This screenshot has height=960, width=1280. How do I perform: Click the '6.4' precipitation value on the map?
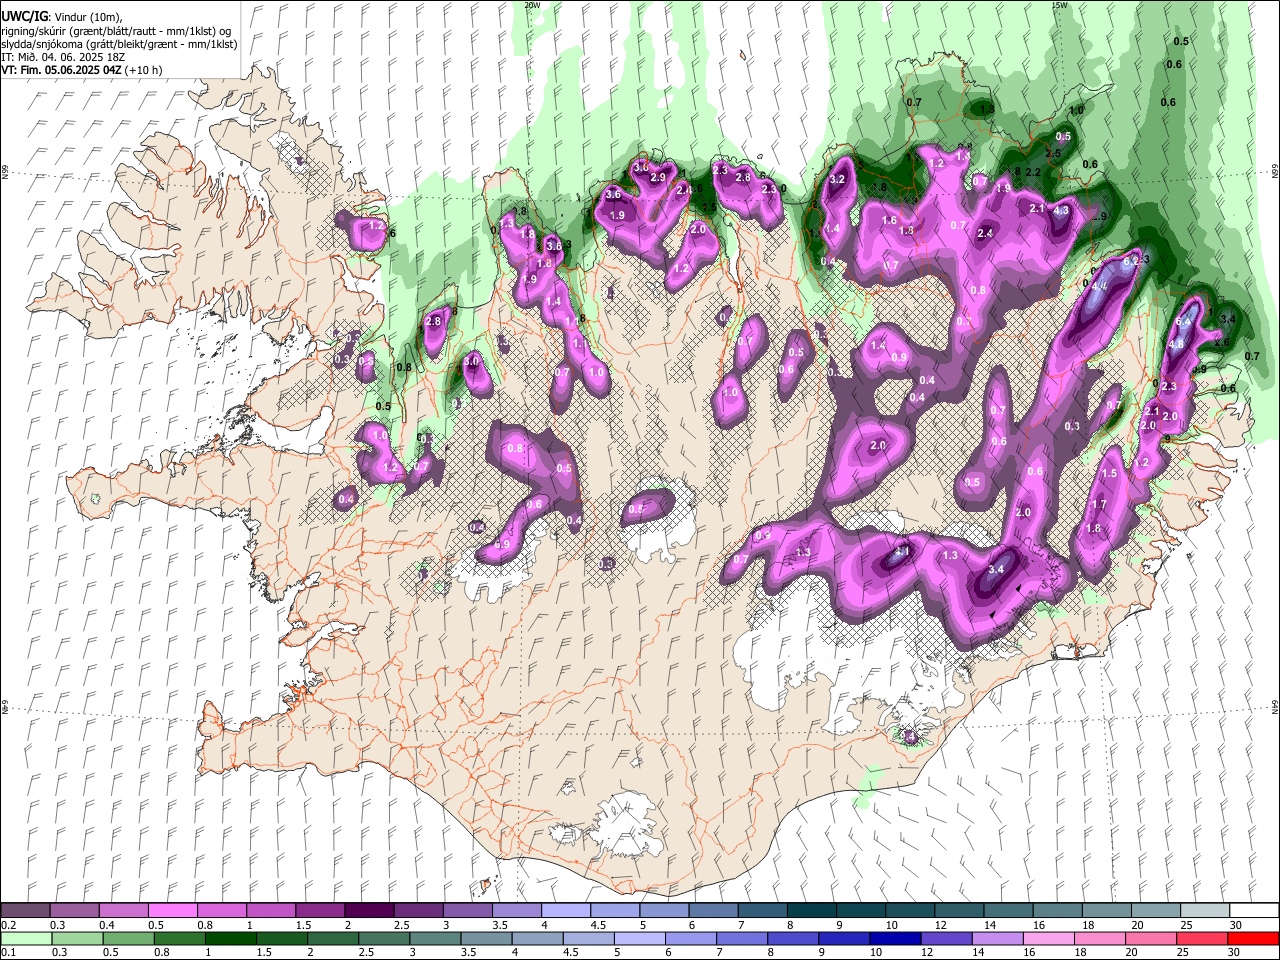pos(1185,321)
